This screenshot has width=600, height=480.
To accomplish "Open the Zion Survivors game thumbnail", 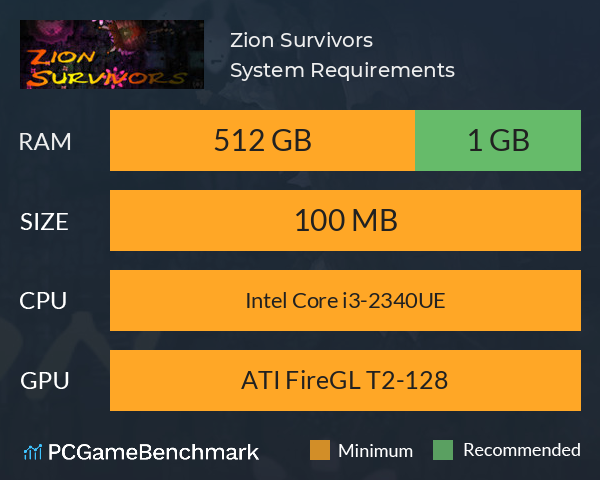I will click(112, 54).
